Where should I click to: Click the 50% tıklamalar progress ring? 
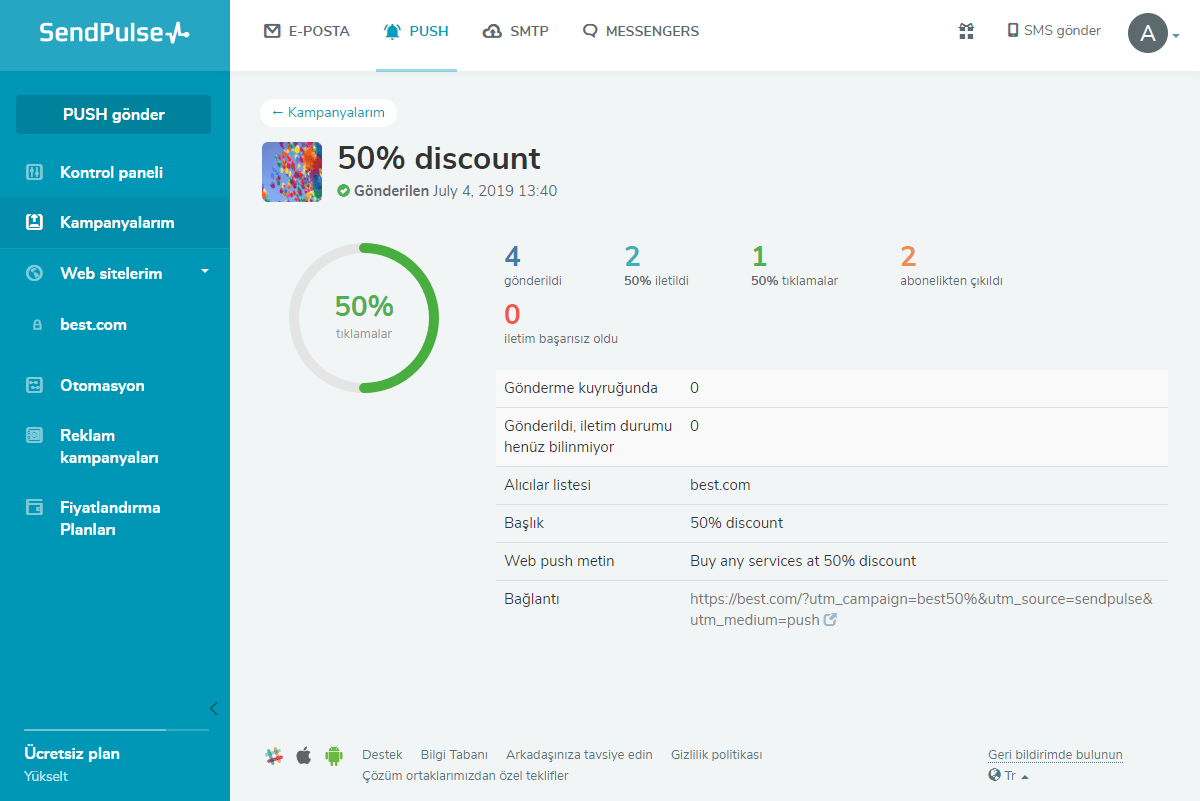tap(364, 318)
